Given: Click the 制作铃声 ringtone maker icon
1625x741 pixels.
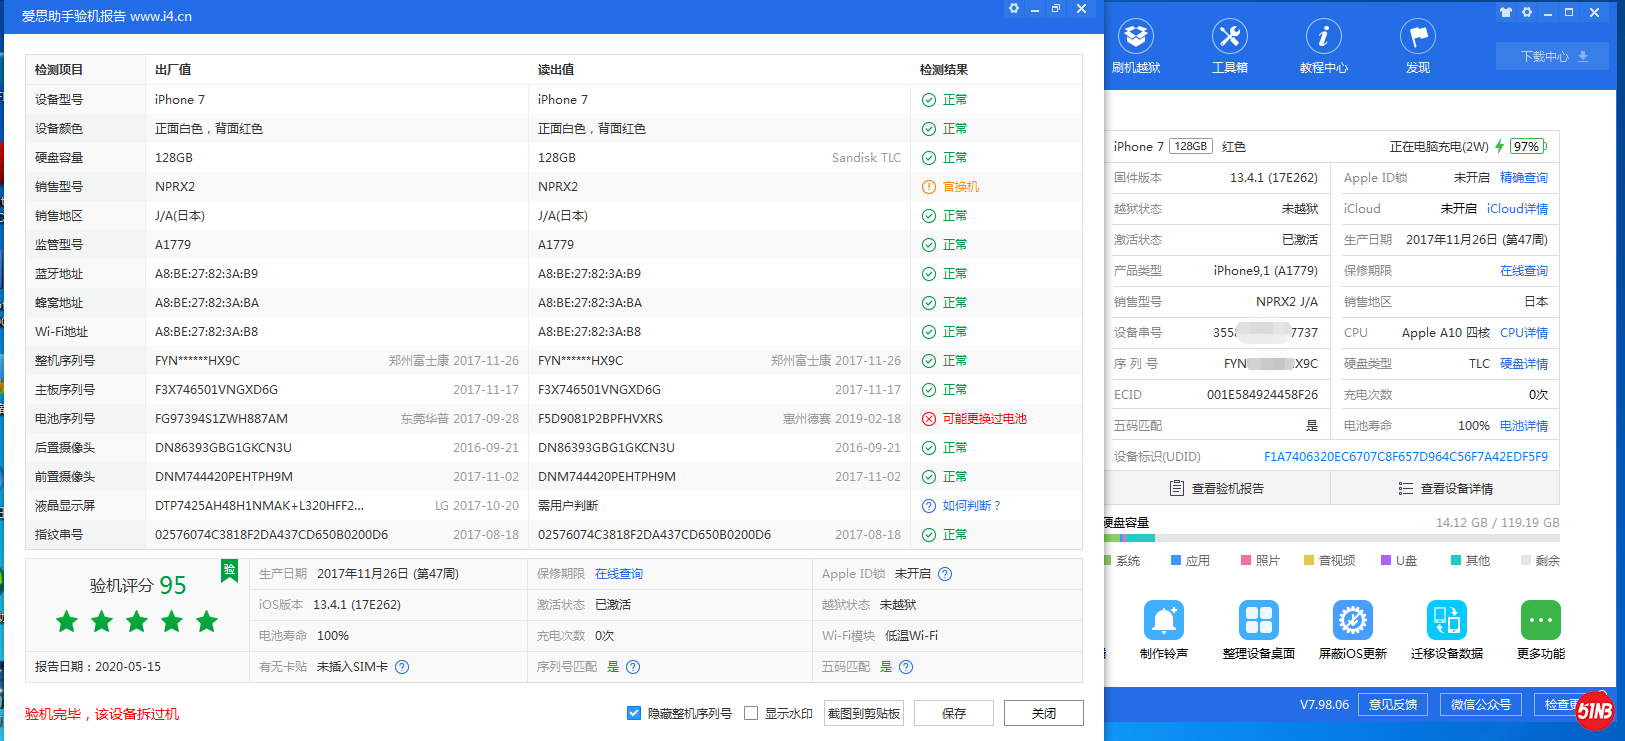Looking at the screenshot, I should pos(1164,621).
